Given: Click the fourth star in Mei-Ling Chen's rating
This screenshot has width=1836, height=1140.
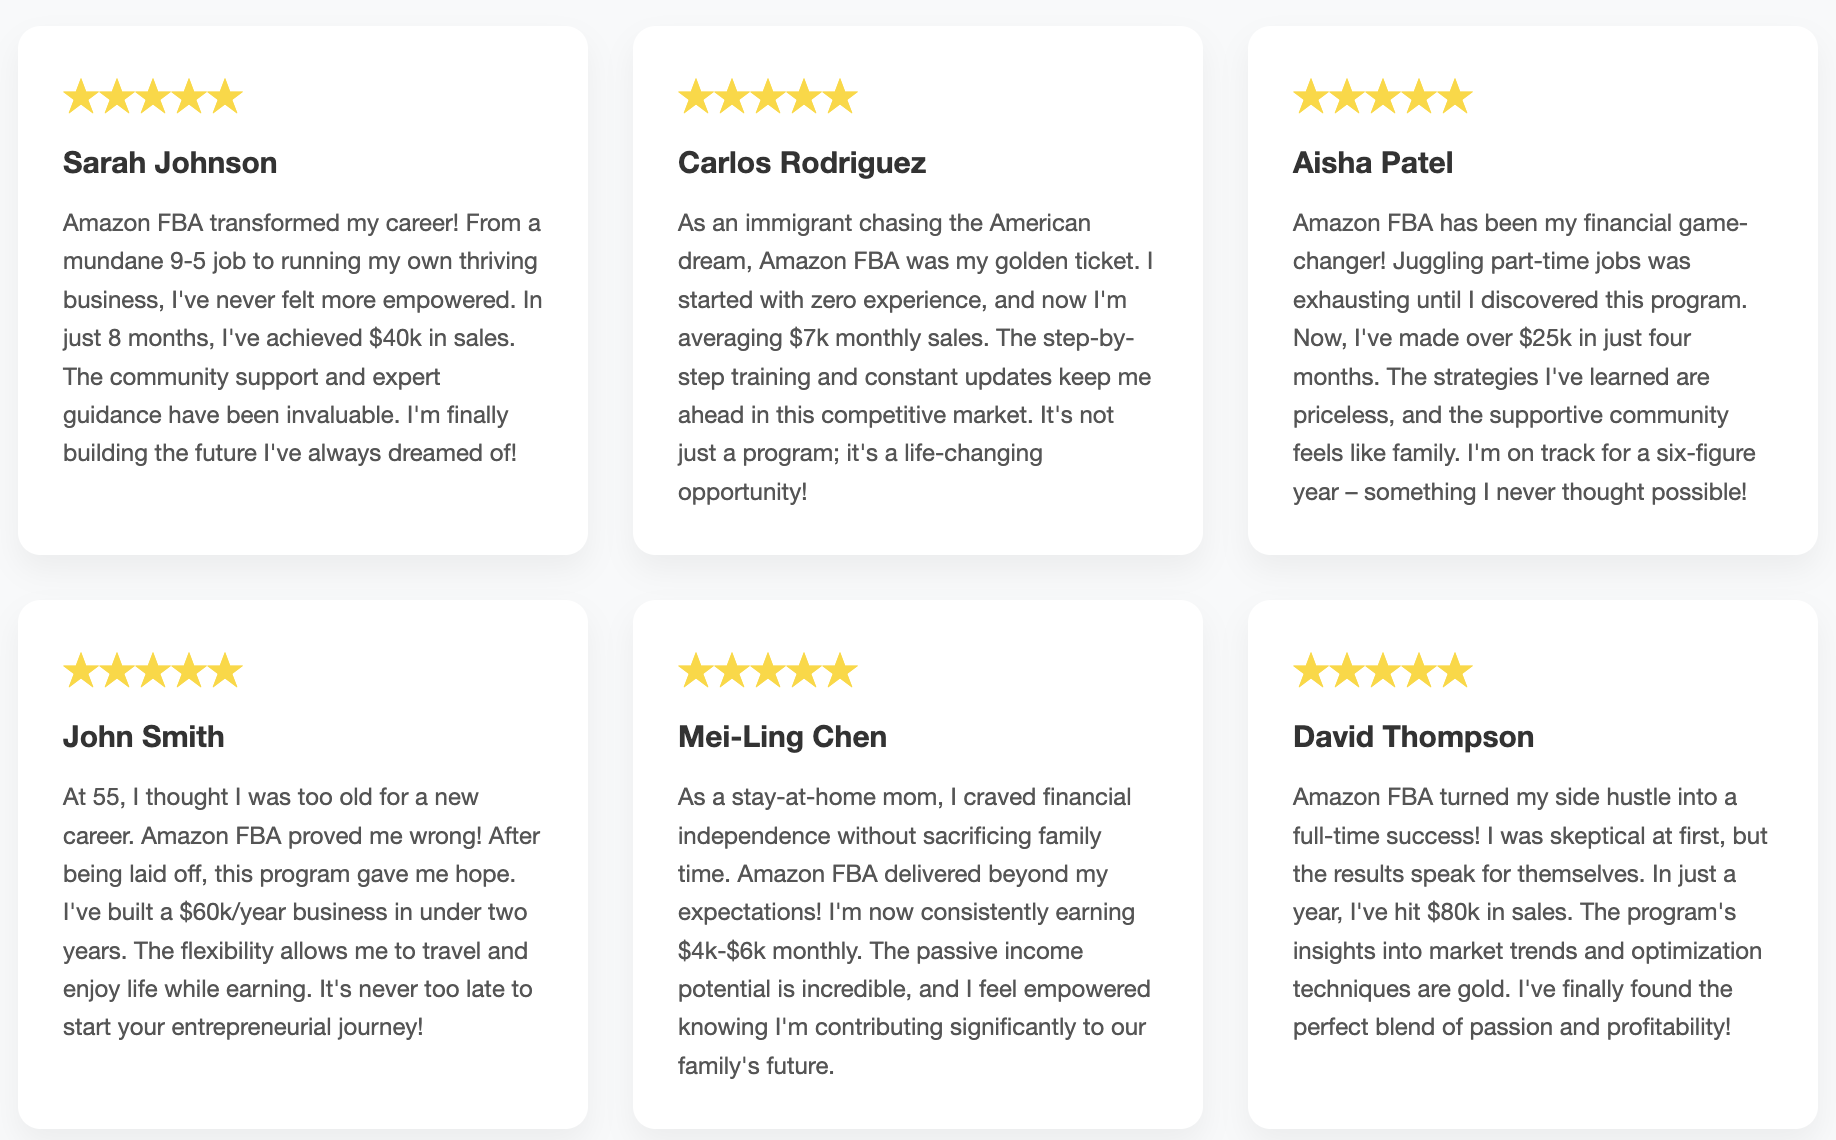Looking at the screenshot, I should [804, 671].
